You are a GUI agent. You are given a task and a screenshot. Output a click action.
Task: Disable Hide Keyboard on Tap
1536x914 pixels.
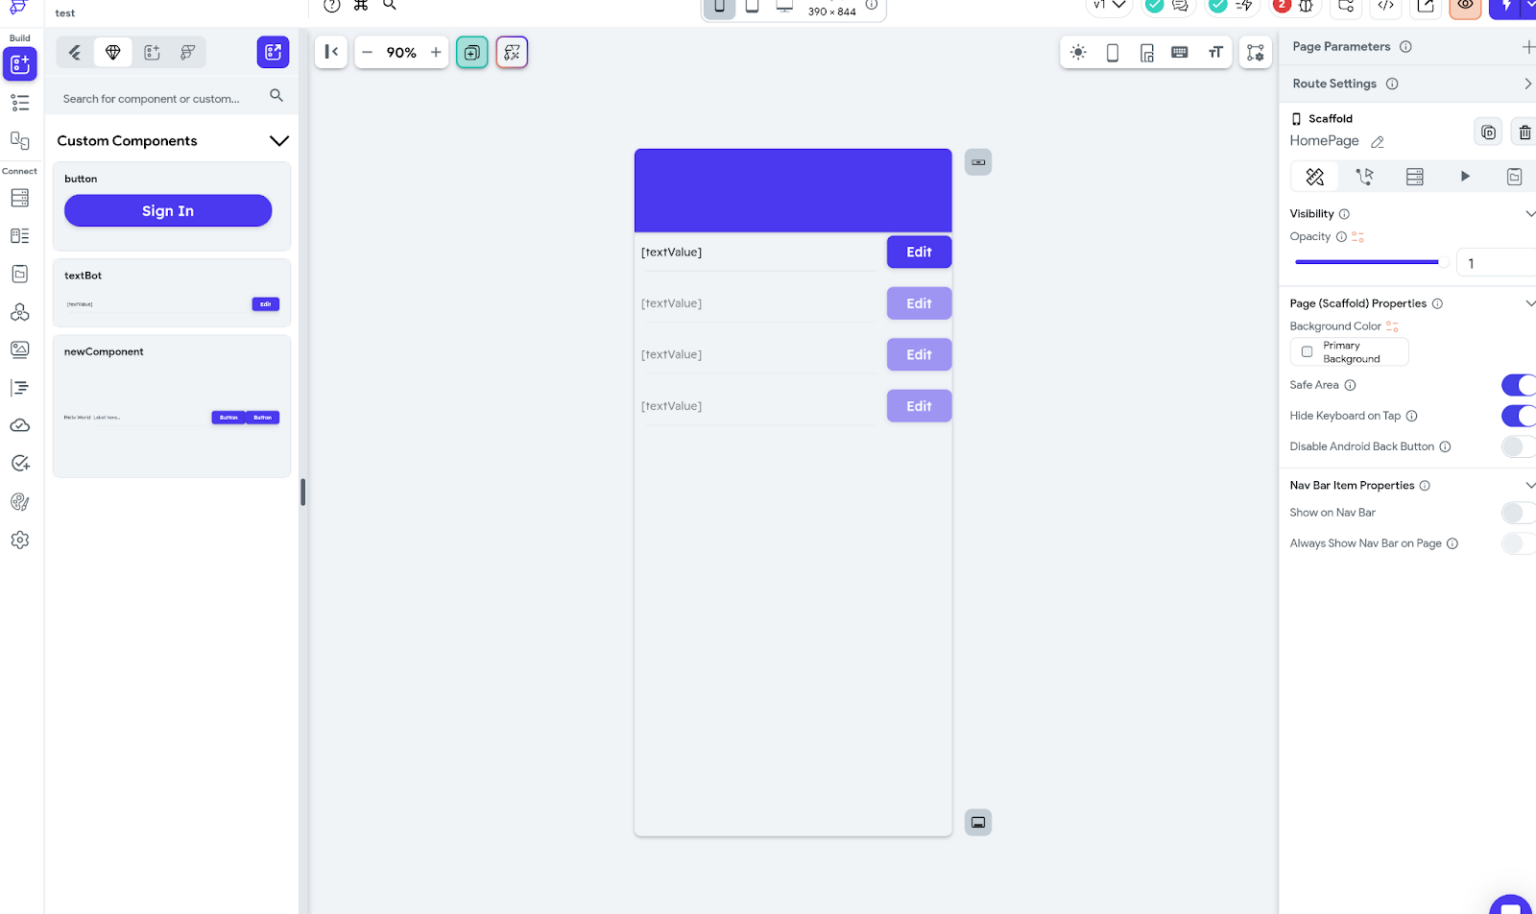[1519, 416]
